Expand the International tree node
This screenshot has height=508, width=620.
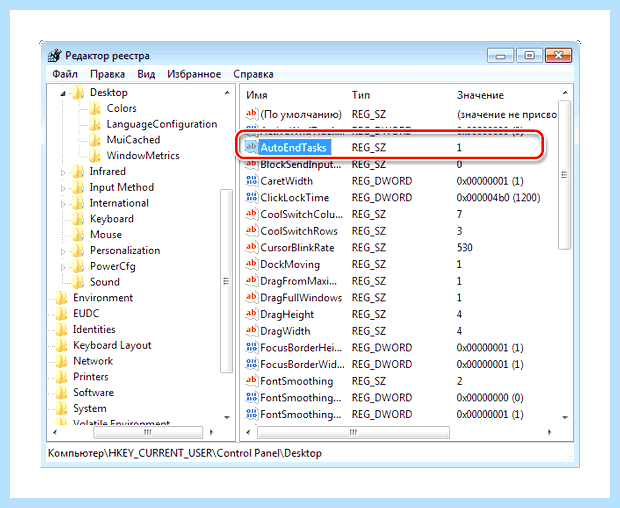coord(63,204)
